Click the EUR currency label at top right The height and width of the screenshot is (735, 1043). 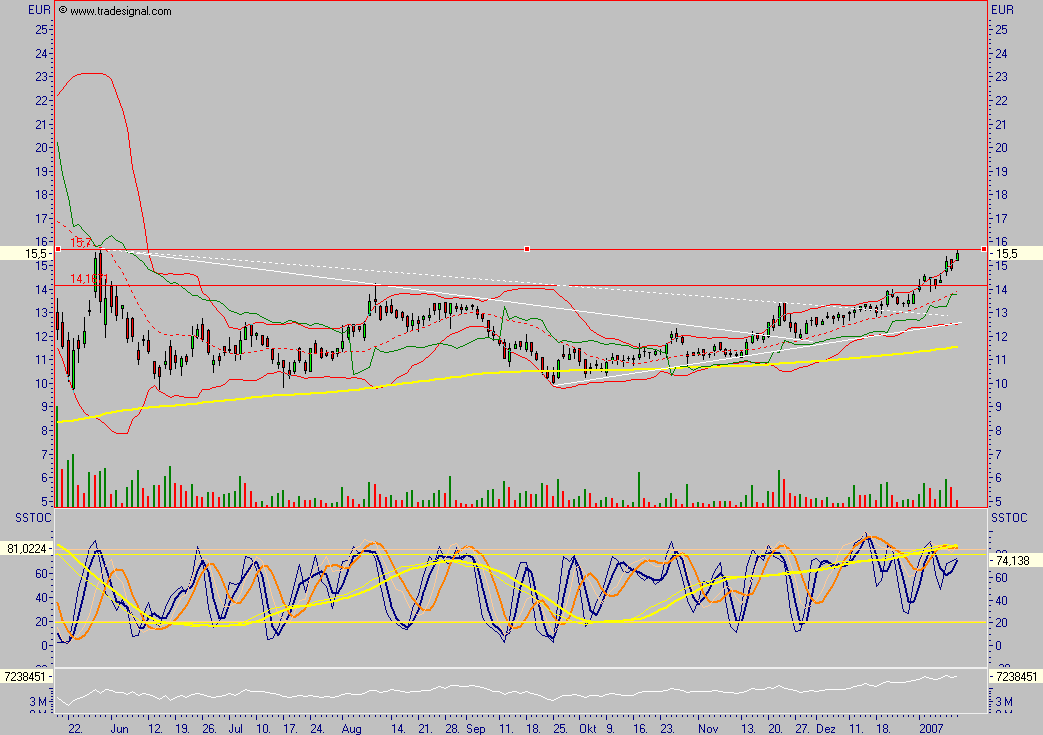point(1003,10)
